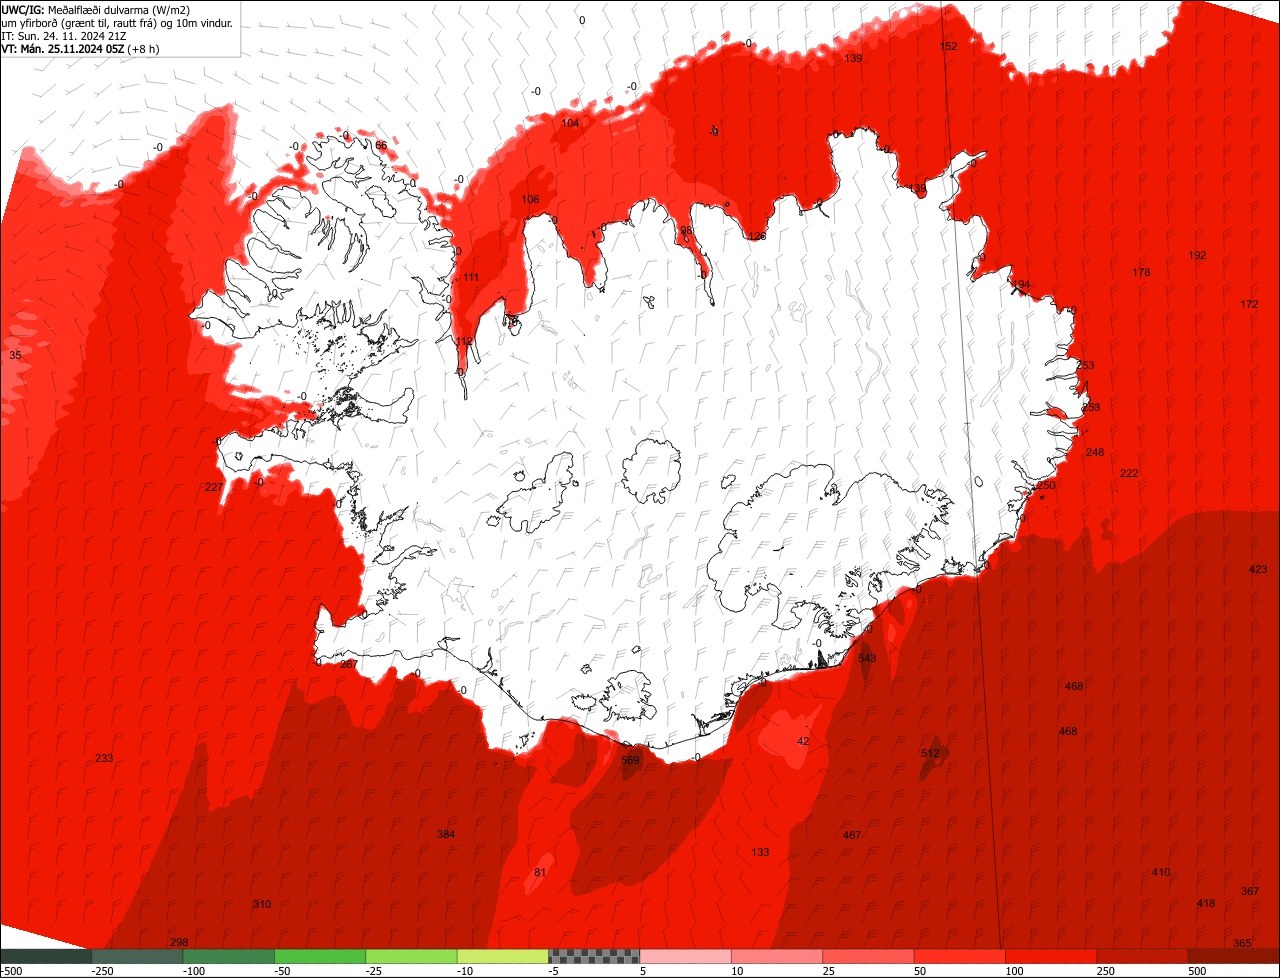The image size is (1280, 978).
Task: Click the value 81 in the southern sea
Action: click(540, 873)
